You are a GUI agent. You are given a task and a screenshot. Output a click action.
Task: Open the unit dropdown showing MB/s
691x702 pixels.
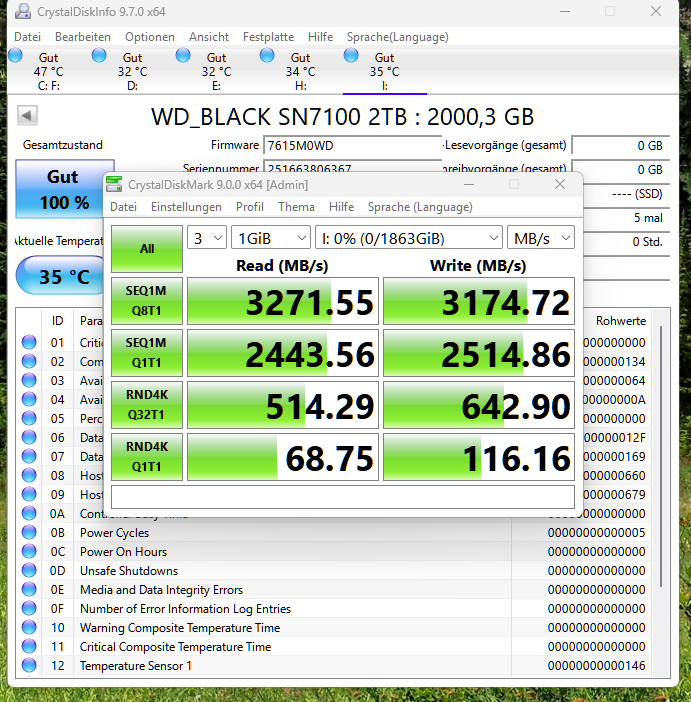click(541, 238)
